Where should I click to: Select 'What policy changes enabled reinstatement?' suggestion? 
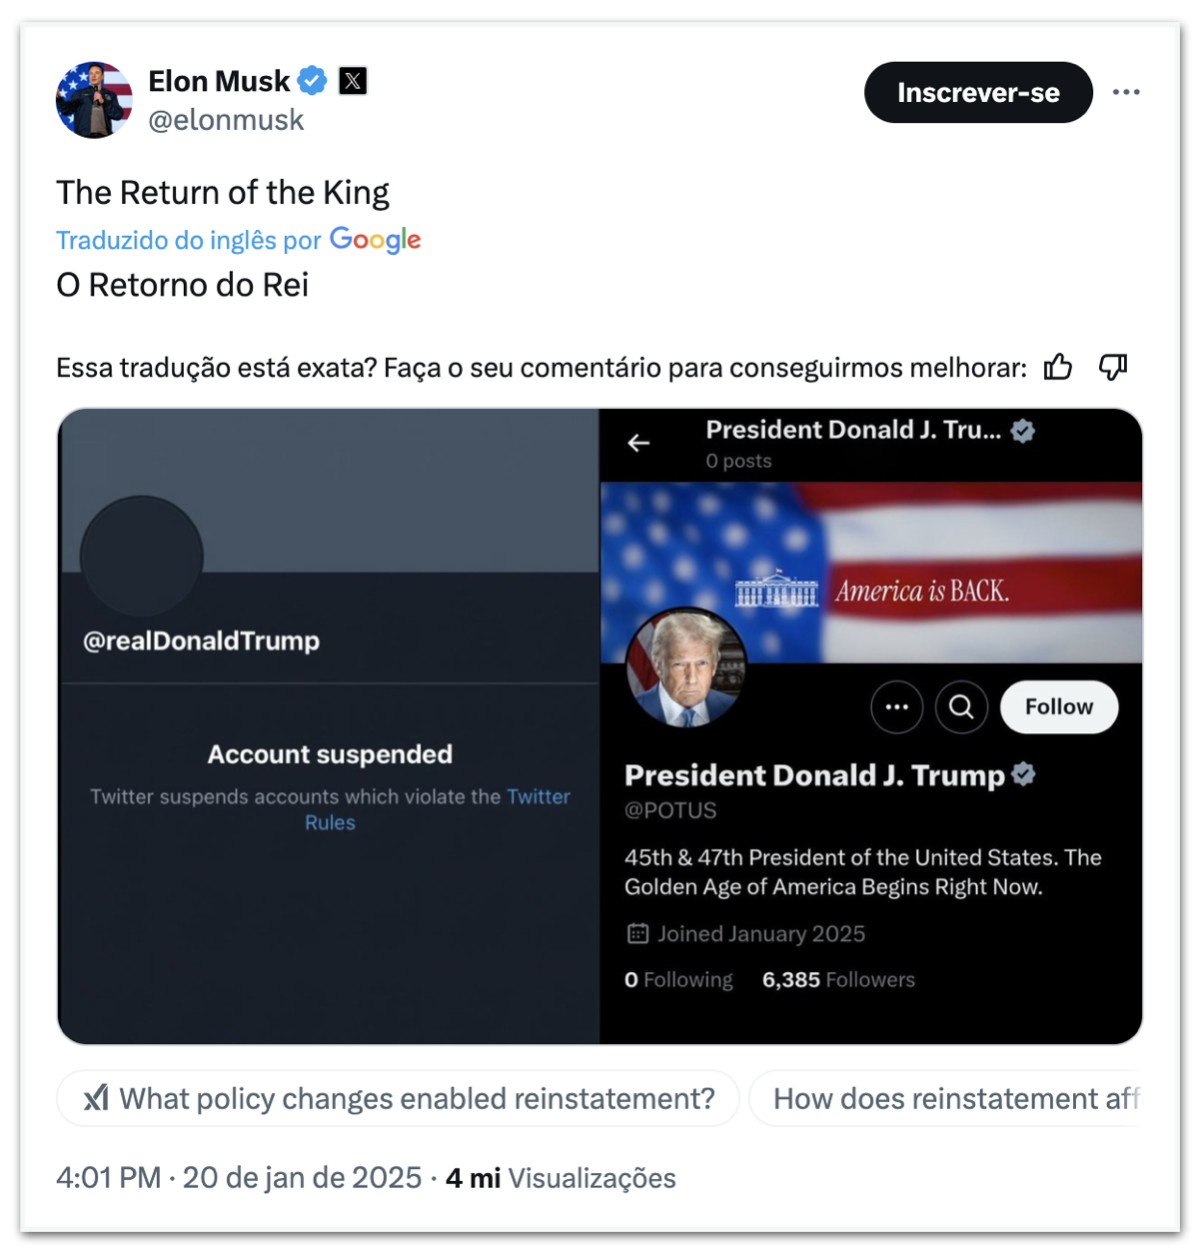pos(398,1099)
